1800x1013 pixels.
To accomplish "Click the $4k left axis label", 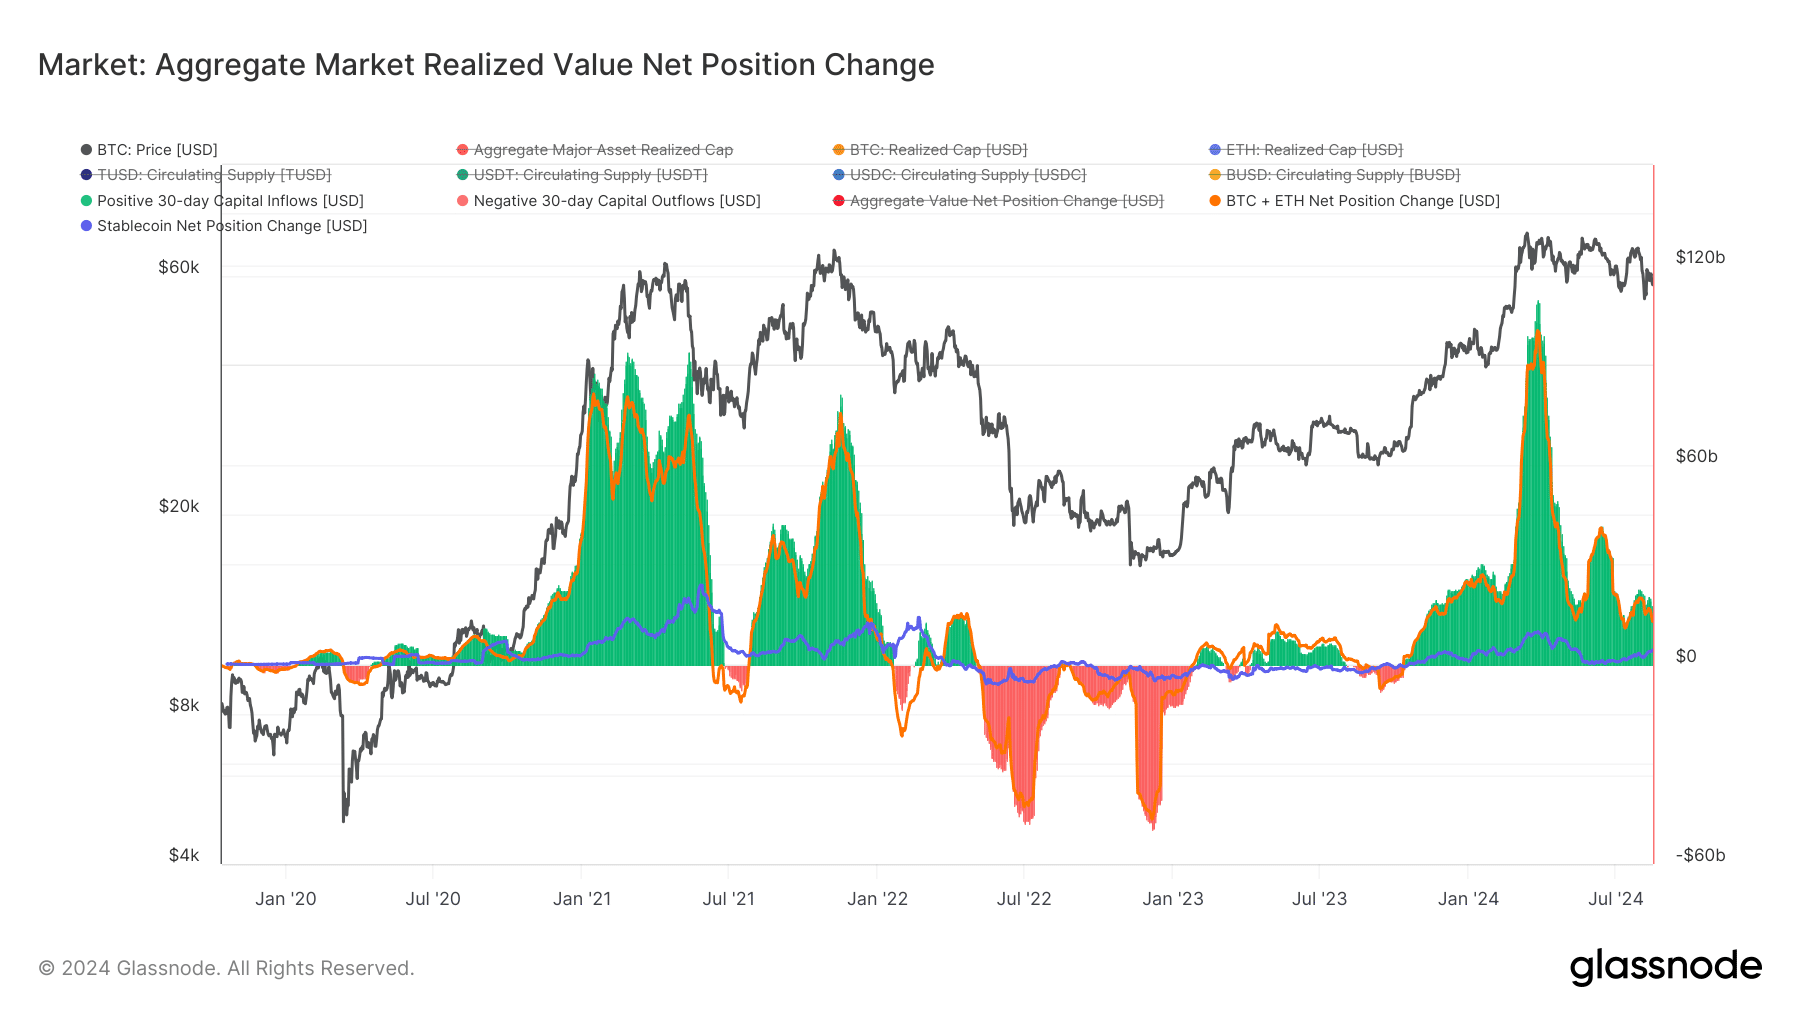I will coord(184,855).
